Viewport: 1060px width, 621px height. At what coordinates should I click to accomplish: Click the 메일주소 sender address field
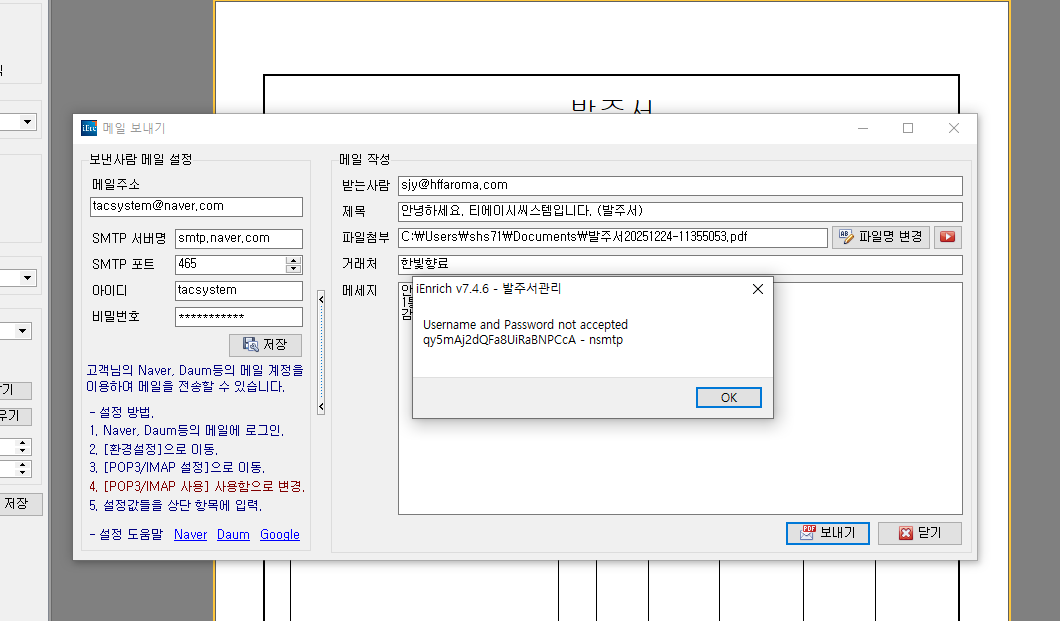point(196,207)
